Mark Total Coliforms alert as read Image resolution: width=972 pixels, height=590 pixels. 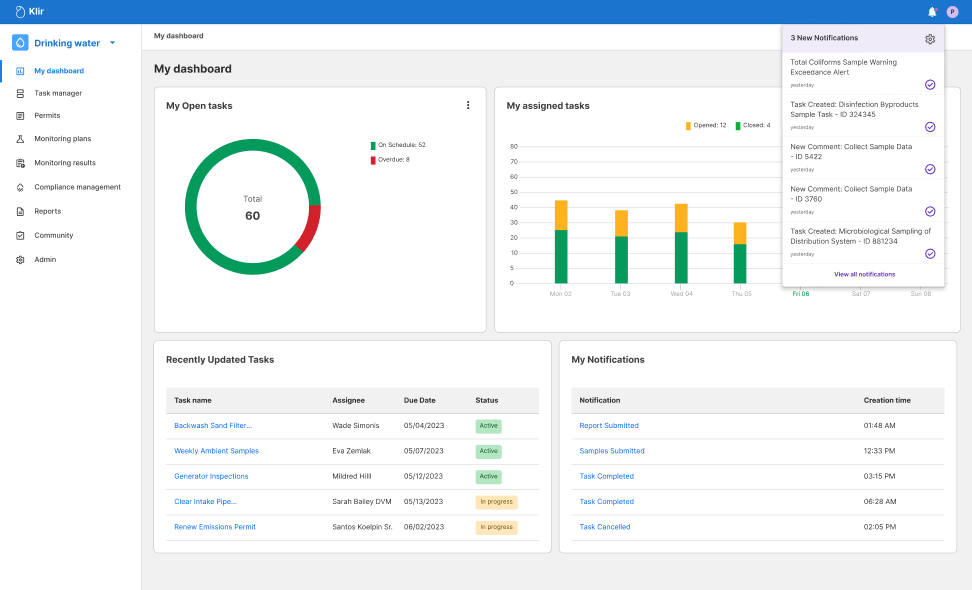930,85
